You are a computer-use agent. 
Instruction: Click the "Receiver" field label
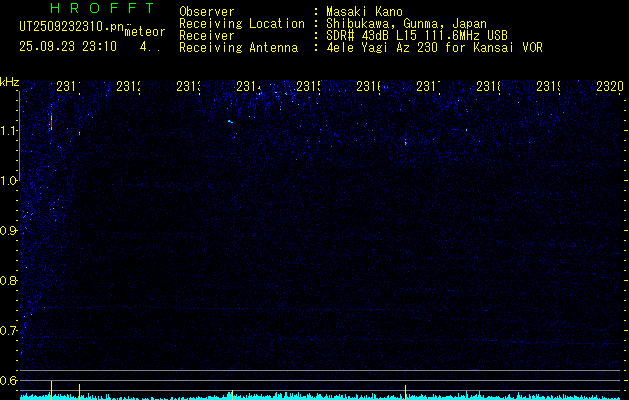click(207, 36)
